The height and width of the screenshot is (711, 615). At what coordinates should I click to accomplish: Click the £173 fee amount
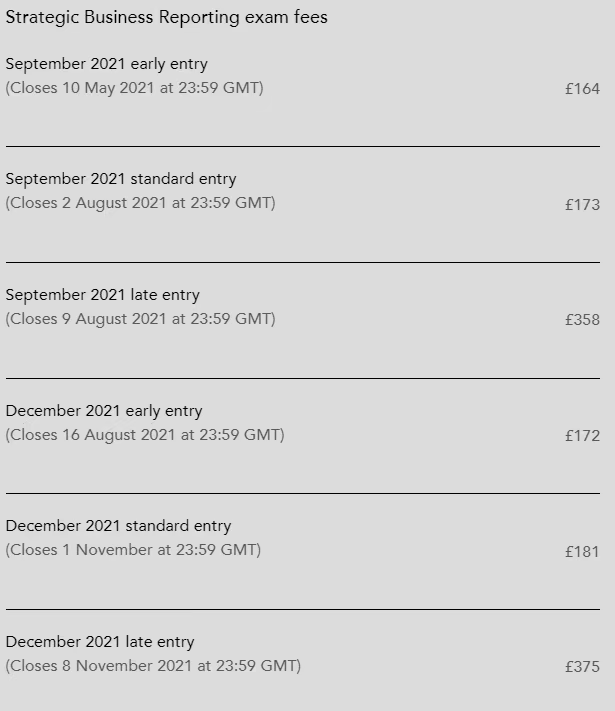pos(582,205)
